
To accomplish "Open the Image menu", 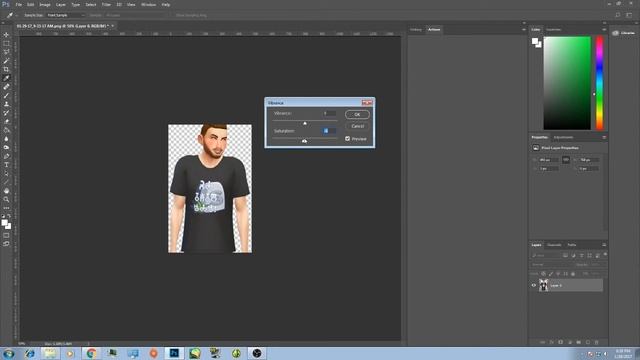I will click(45, 4).
